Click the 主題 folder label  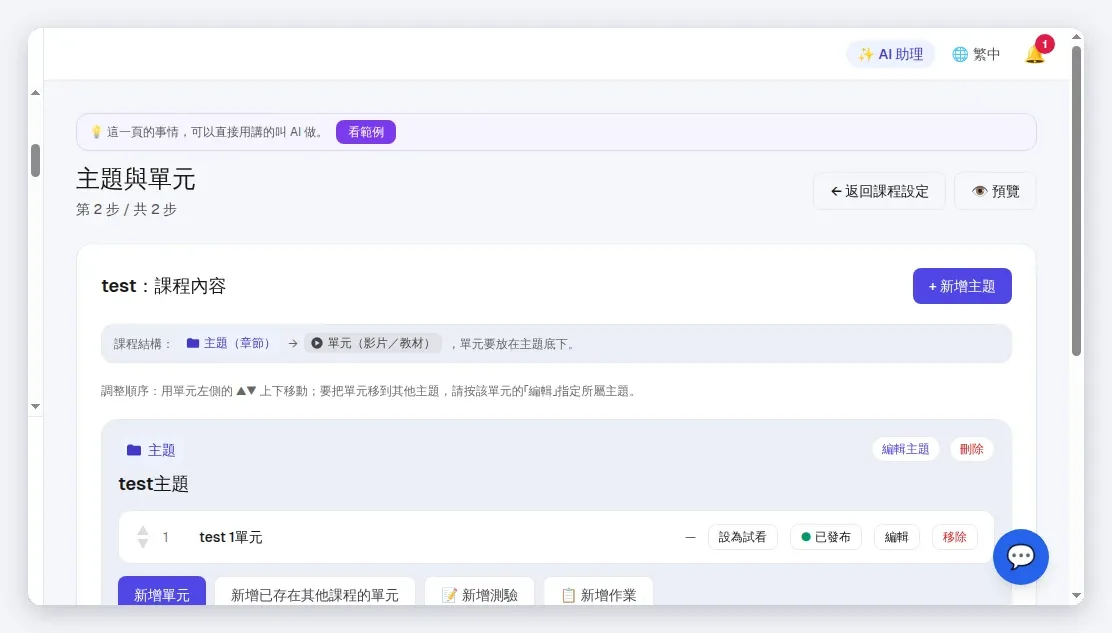(150, 450)
